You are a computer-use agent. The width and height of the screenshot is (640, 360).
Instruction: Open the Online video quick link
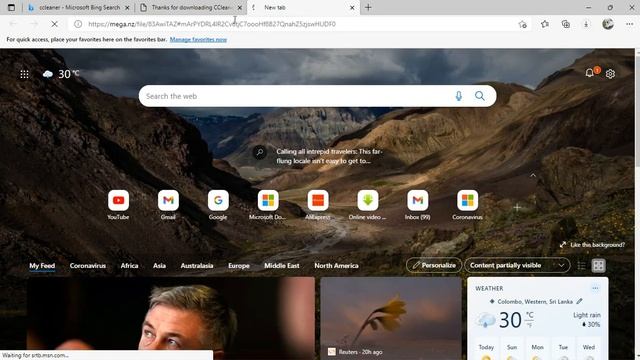click(x=367, y=205)
